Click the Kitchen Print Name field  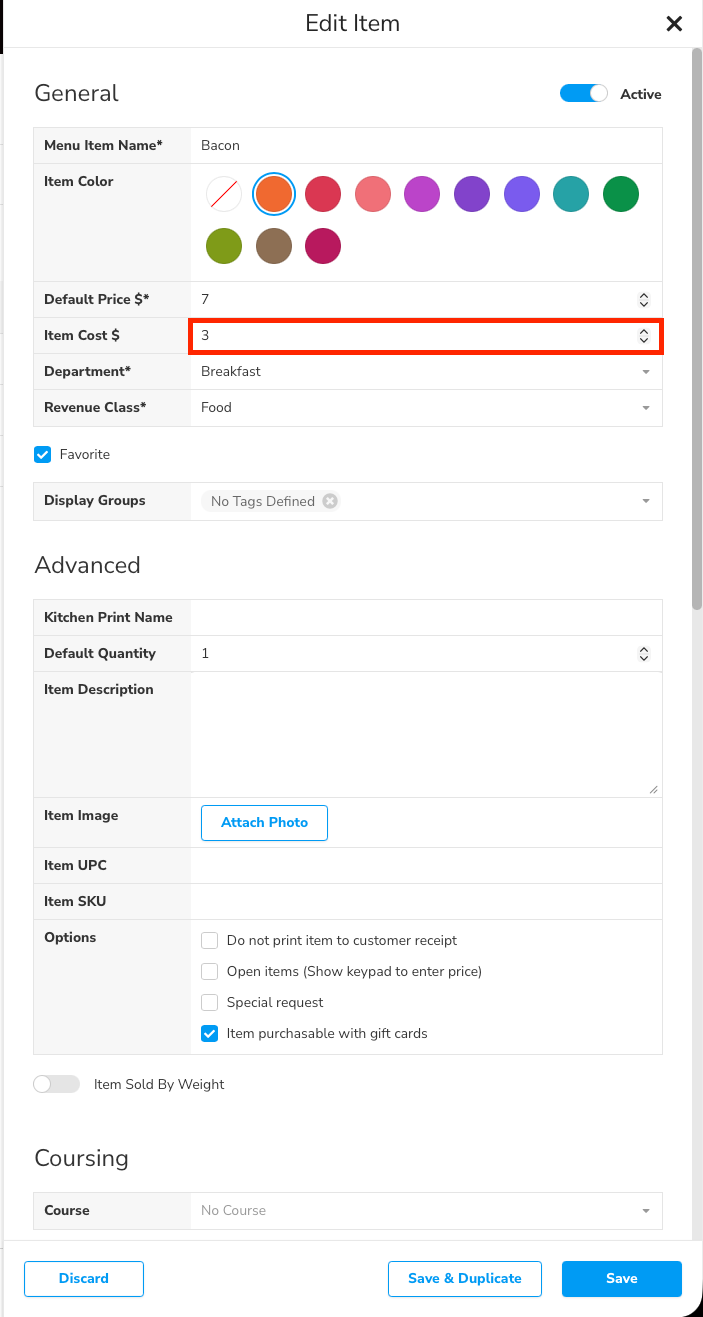(x=425, y=618)
